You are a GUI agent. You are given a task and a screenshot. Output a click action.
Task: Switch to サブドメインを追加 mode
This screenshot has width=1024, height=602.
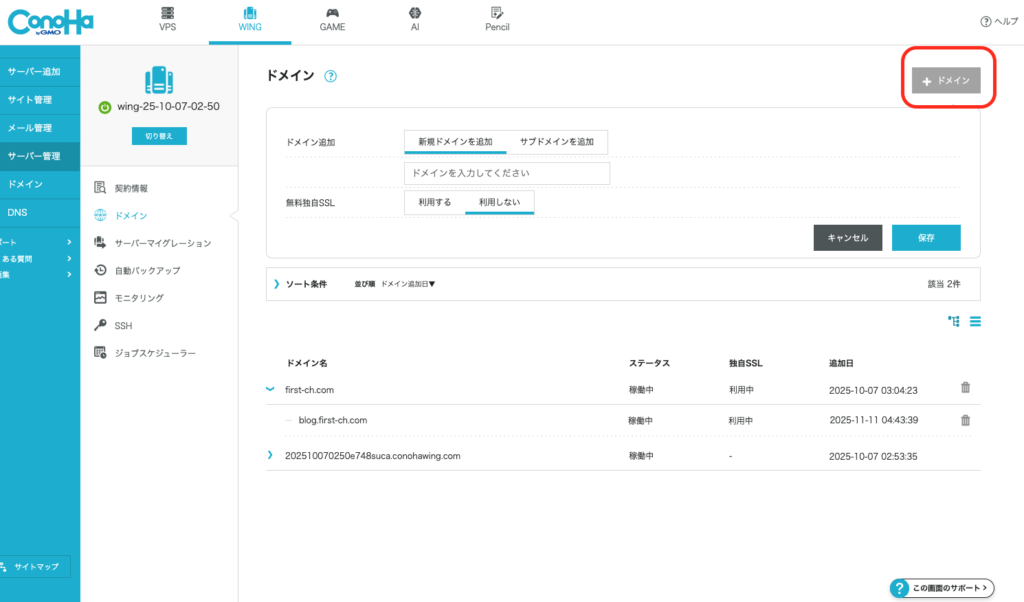[557, 142]
